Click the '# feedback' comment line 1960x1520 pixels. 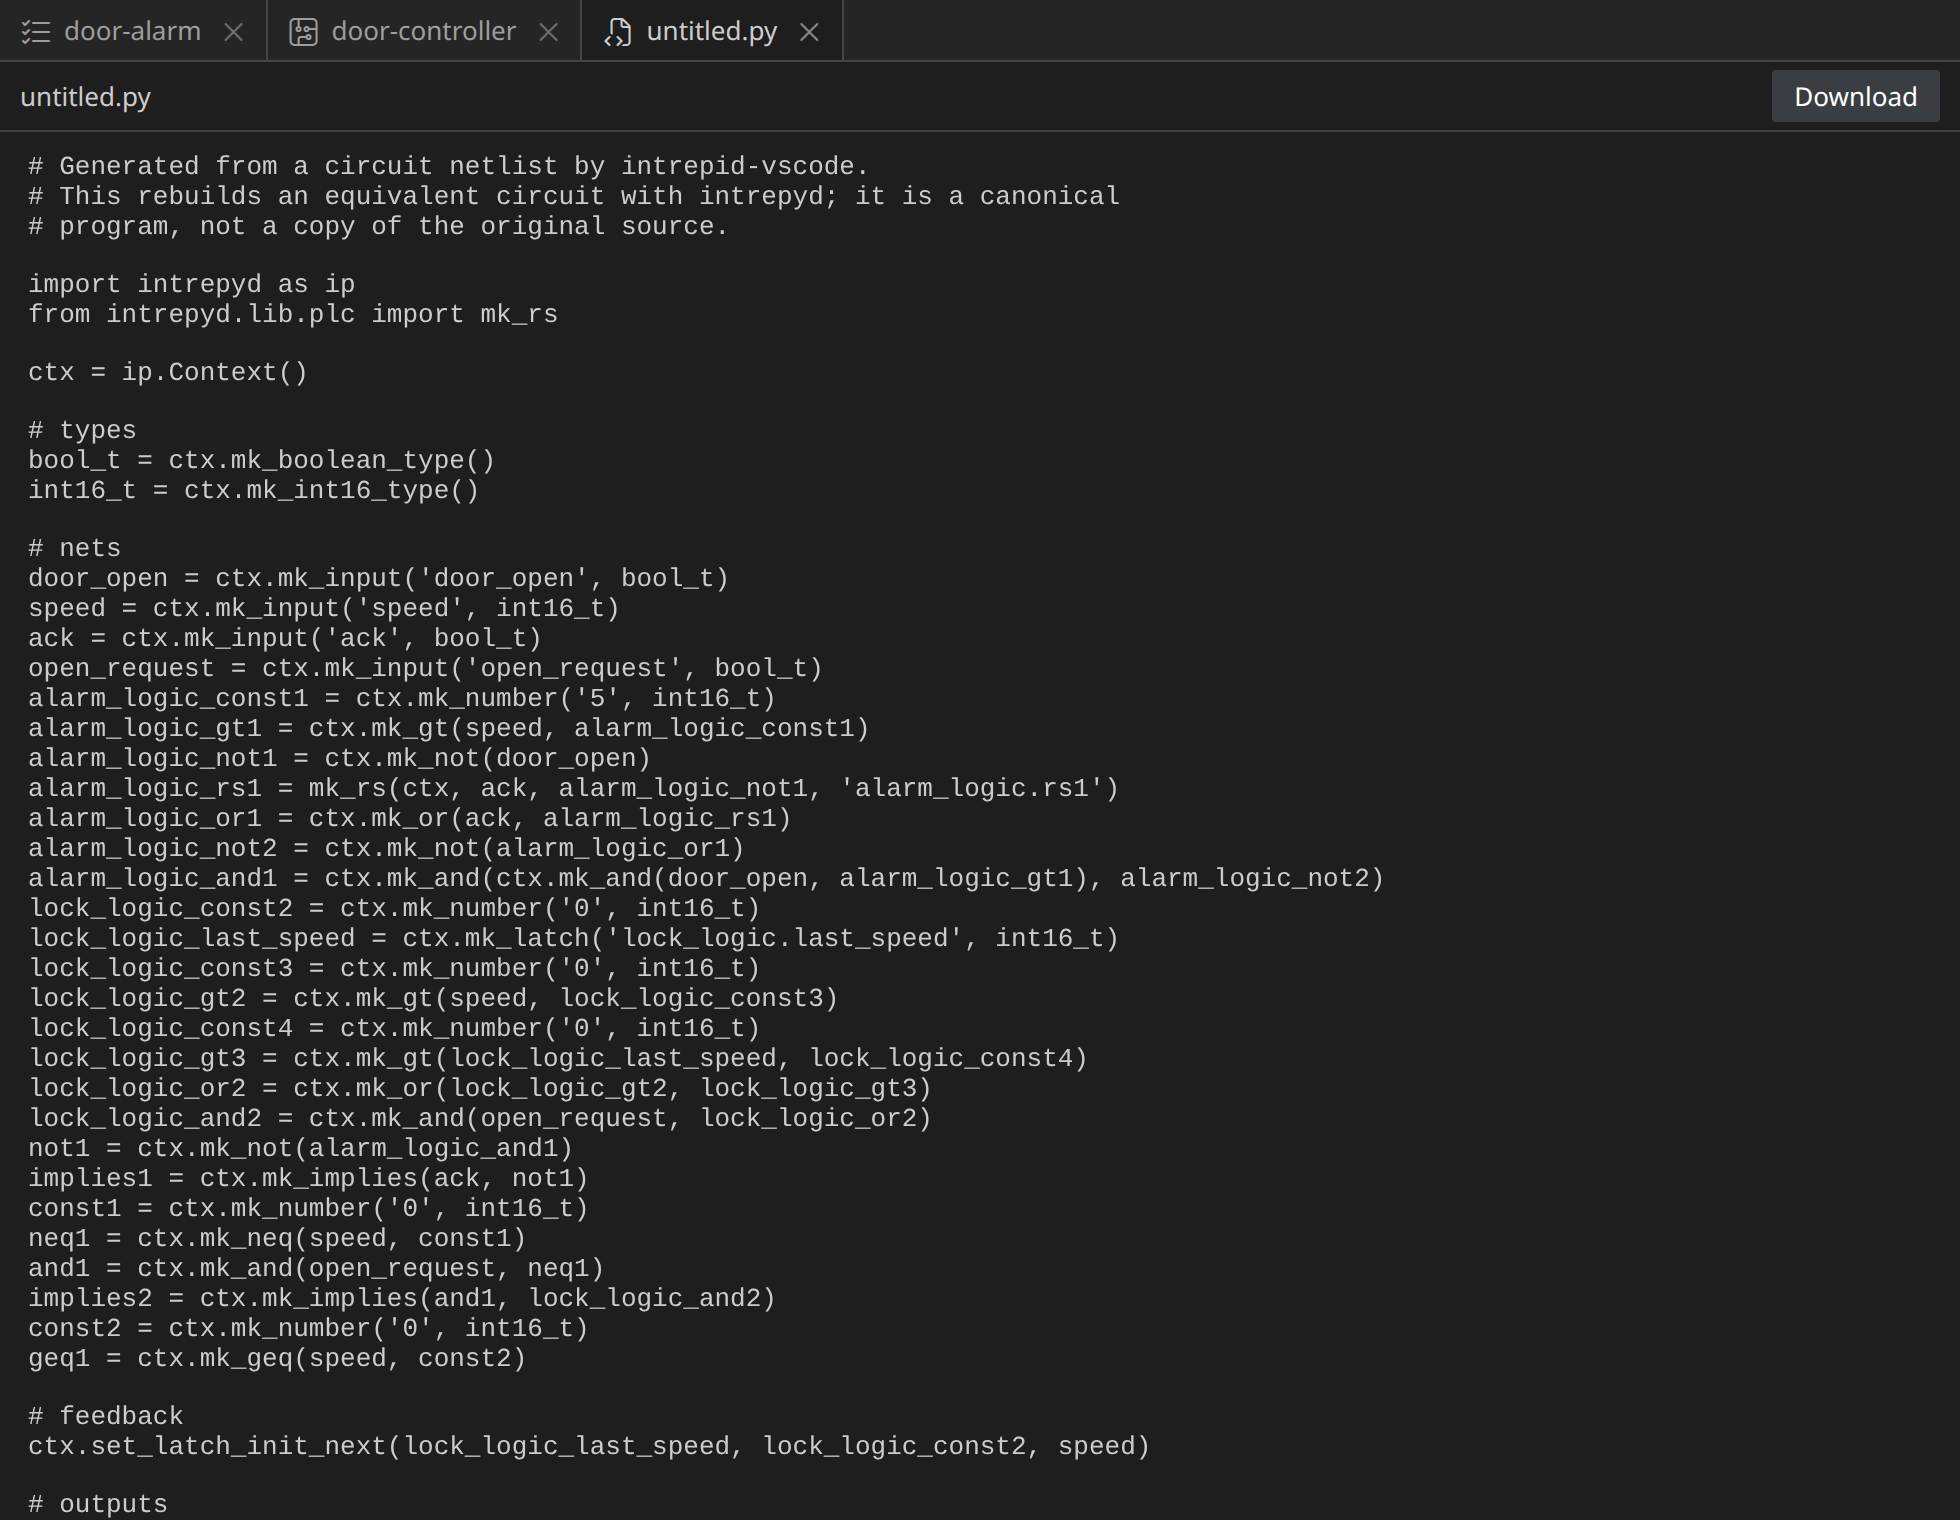[x=106, y=1416]
